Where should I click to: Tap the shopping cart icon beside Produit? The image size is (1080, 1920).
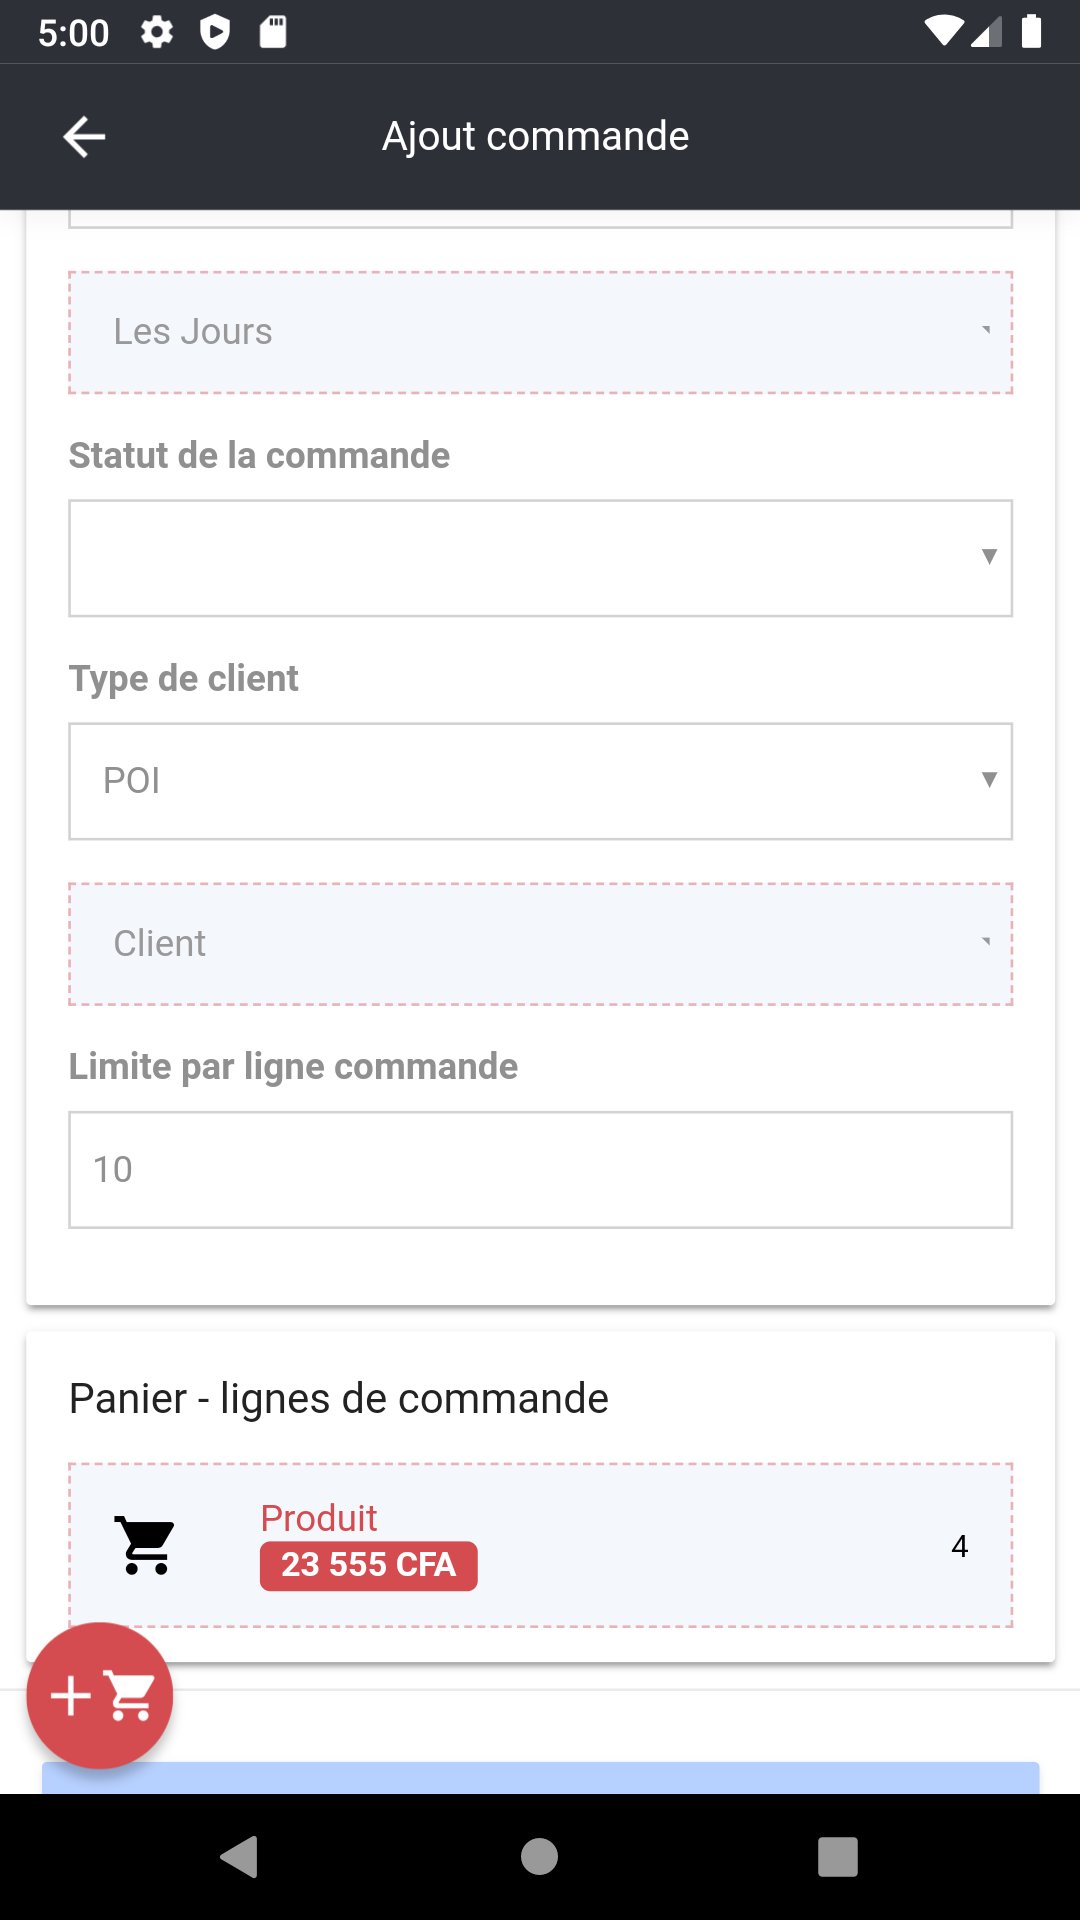click(x=146, y=1545)
